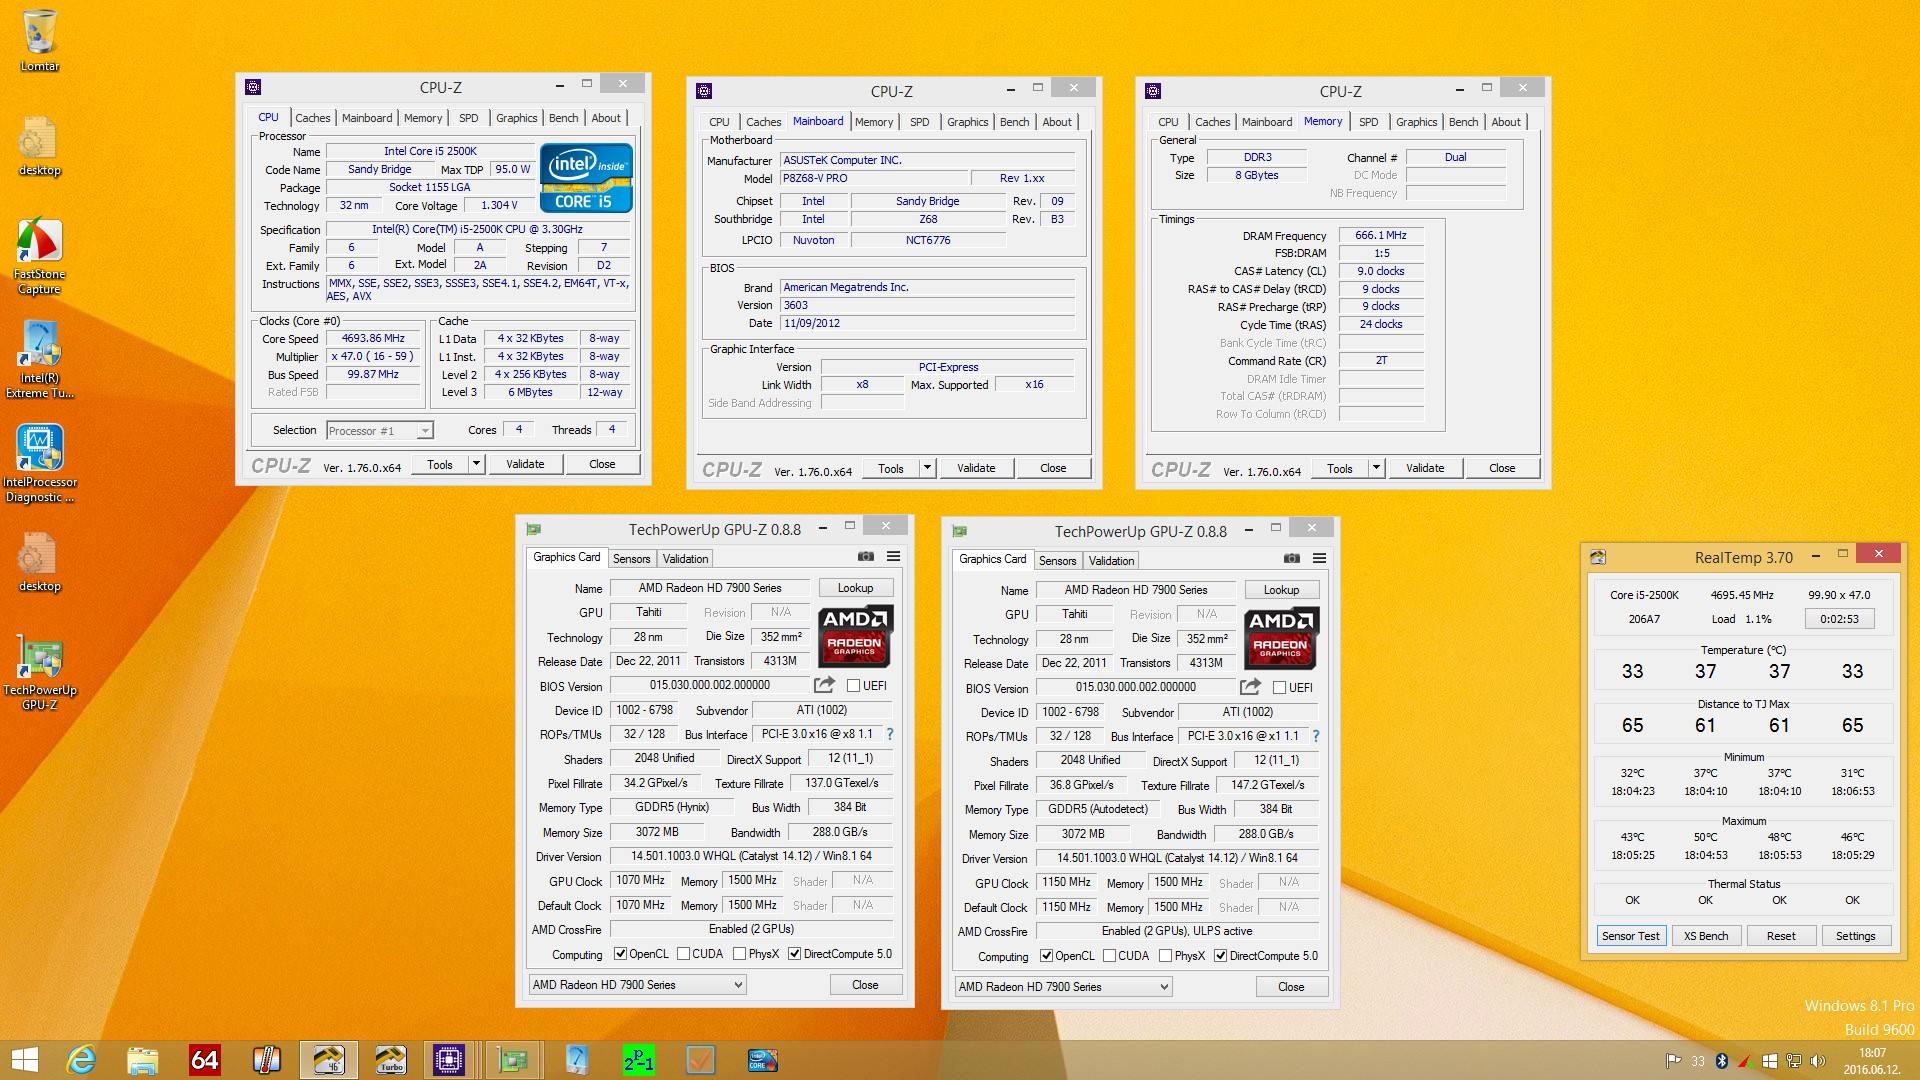Toggle CUDA checkbox in right GPU-Z window
Image resolution: width=1920 pixels, height=1080 pixels.
(x=1110, y=956)
